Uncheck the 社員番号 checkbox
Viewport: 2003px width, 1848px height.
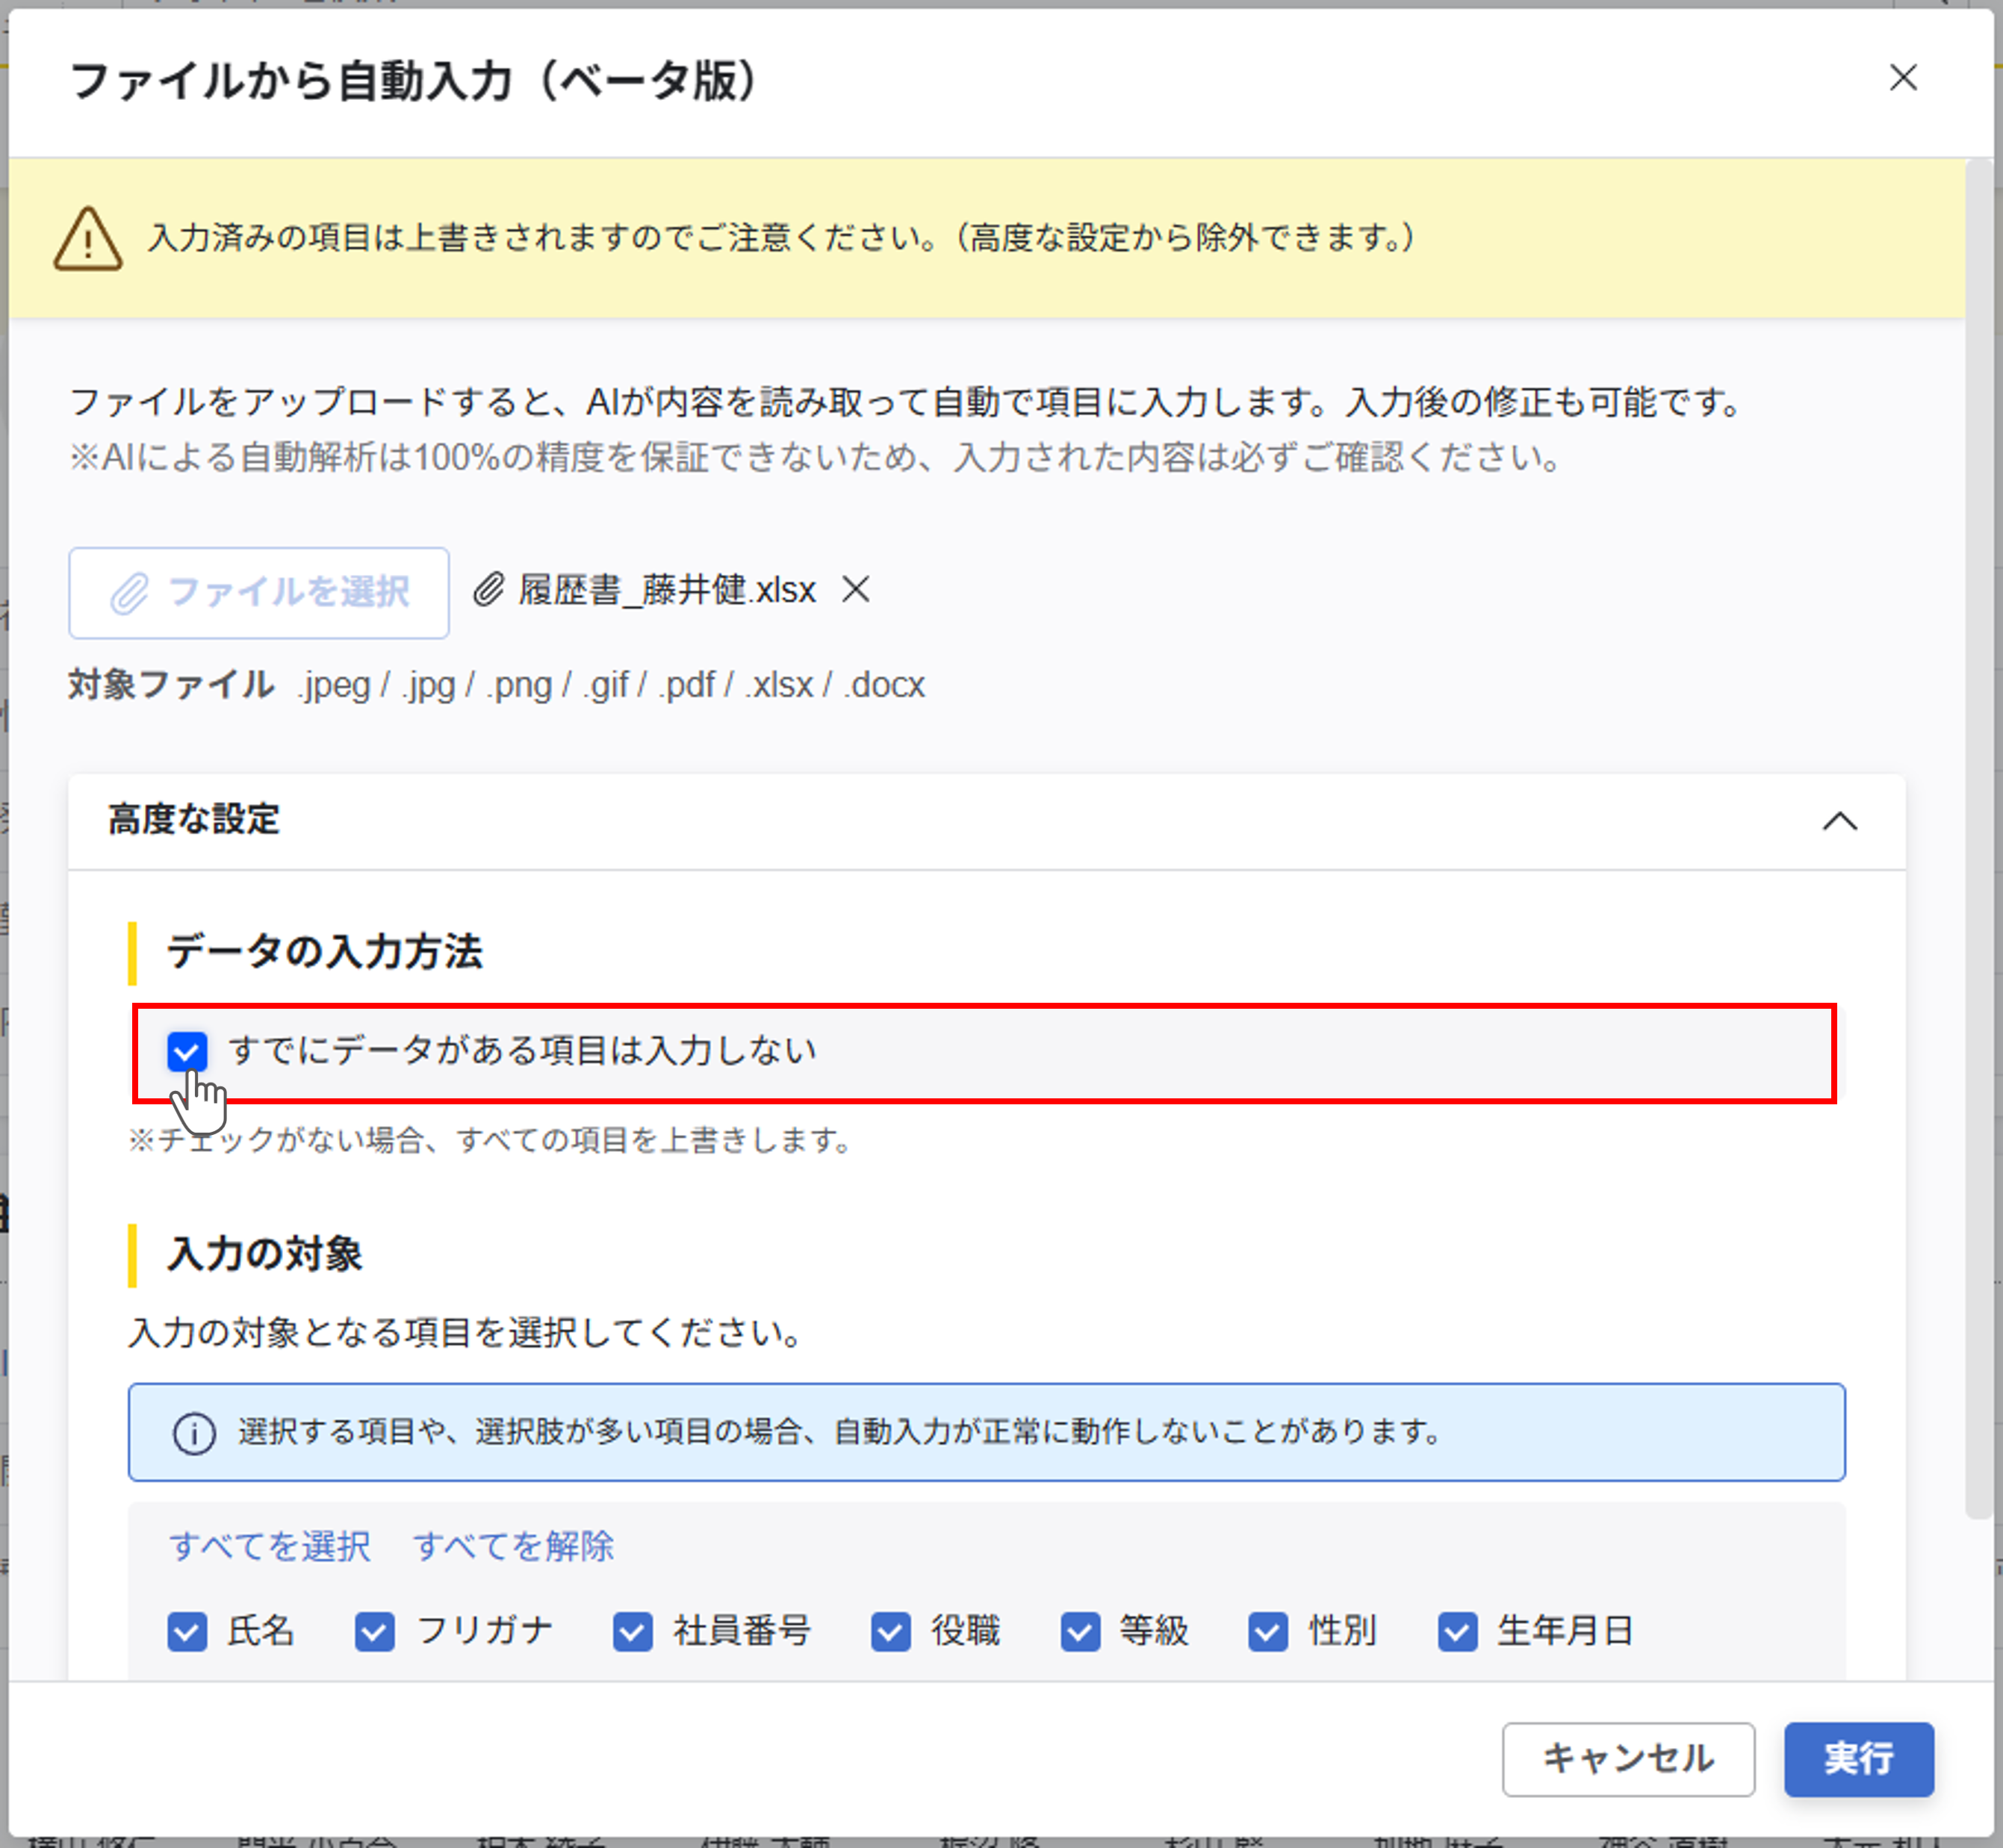tap(633, 1631)
